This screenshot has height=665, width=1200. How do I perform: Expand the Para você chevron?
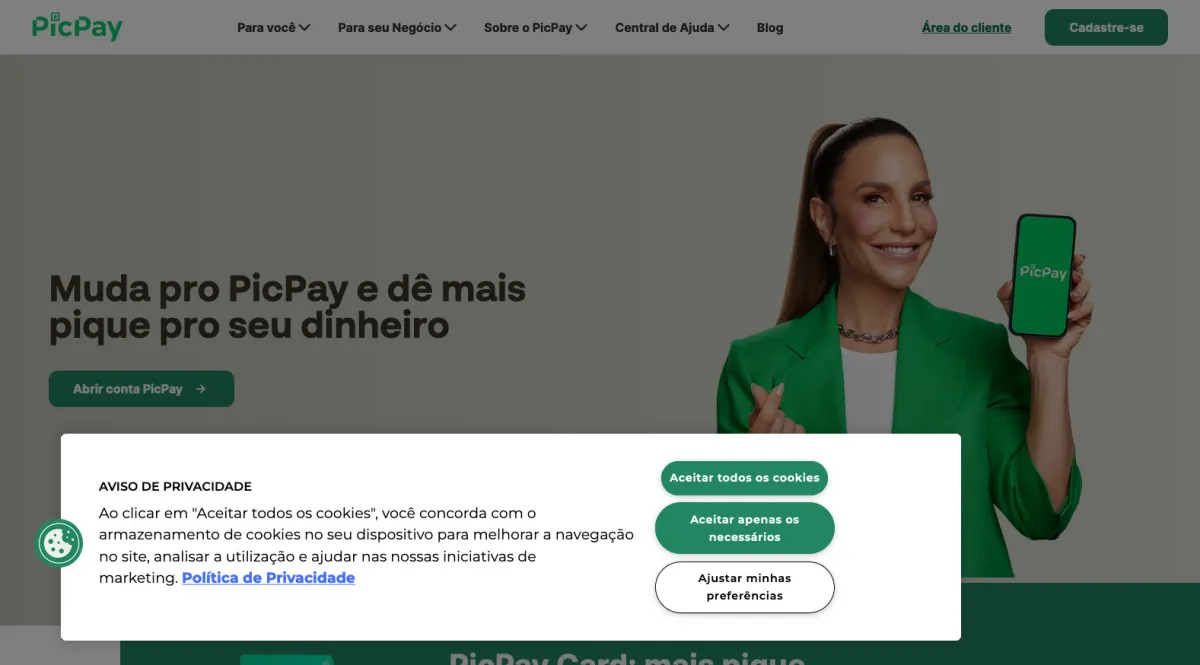304,28
